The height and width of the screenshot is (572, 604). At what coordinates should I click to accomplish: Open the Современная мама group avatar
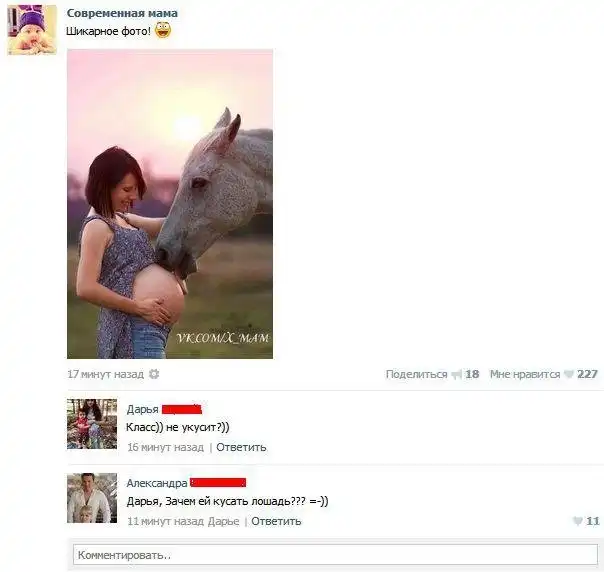pos(32,30)
